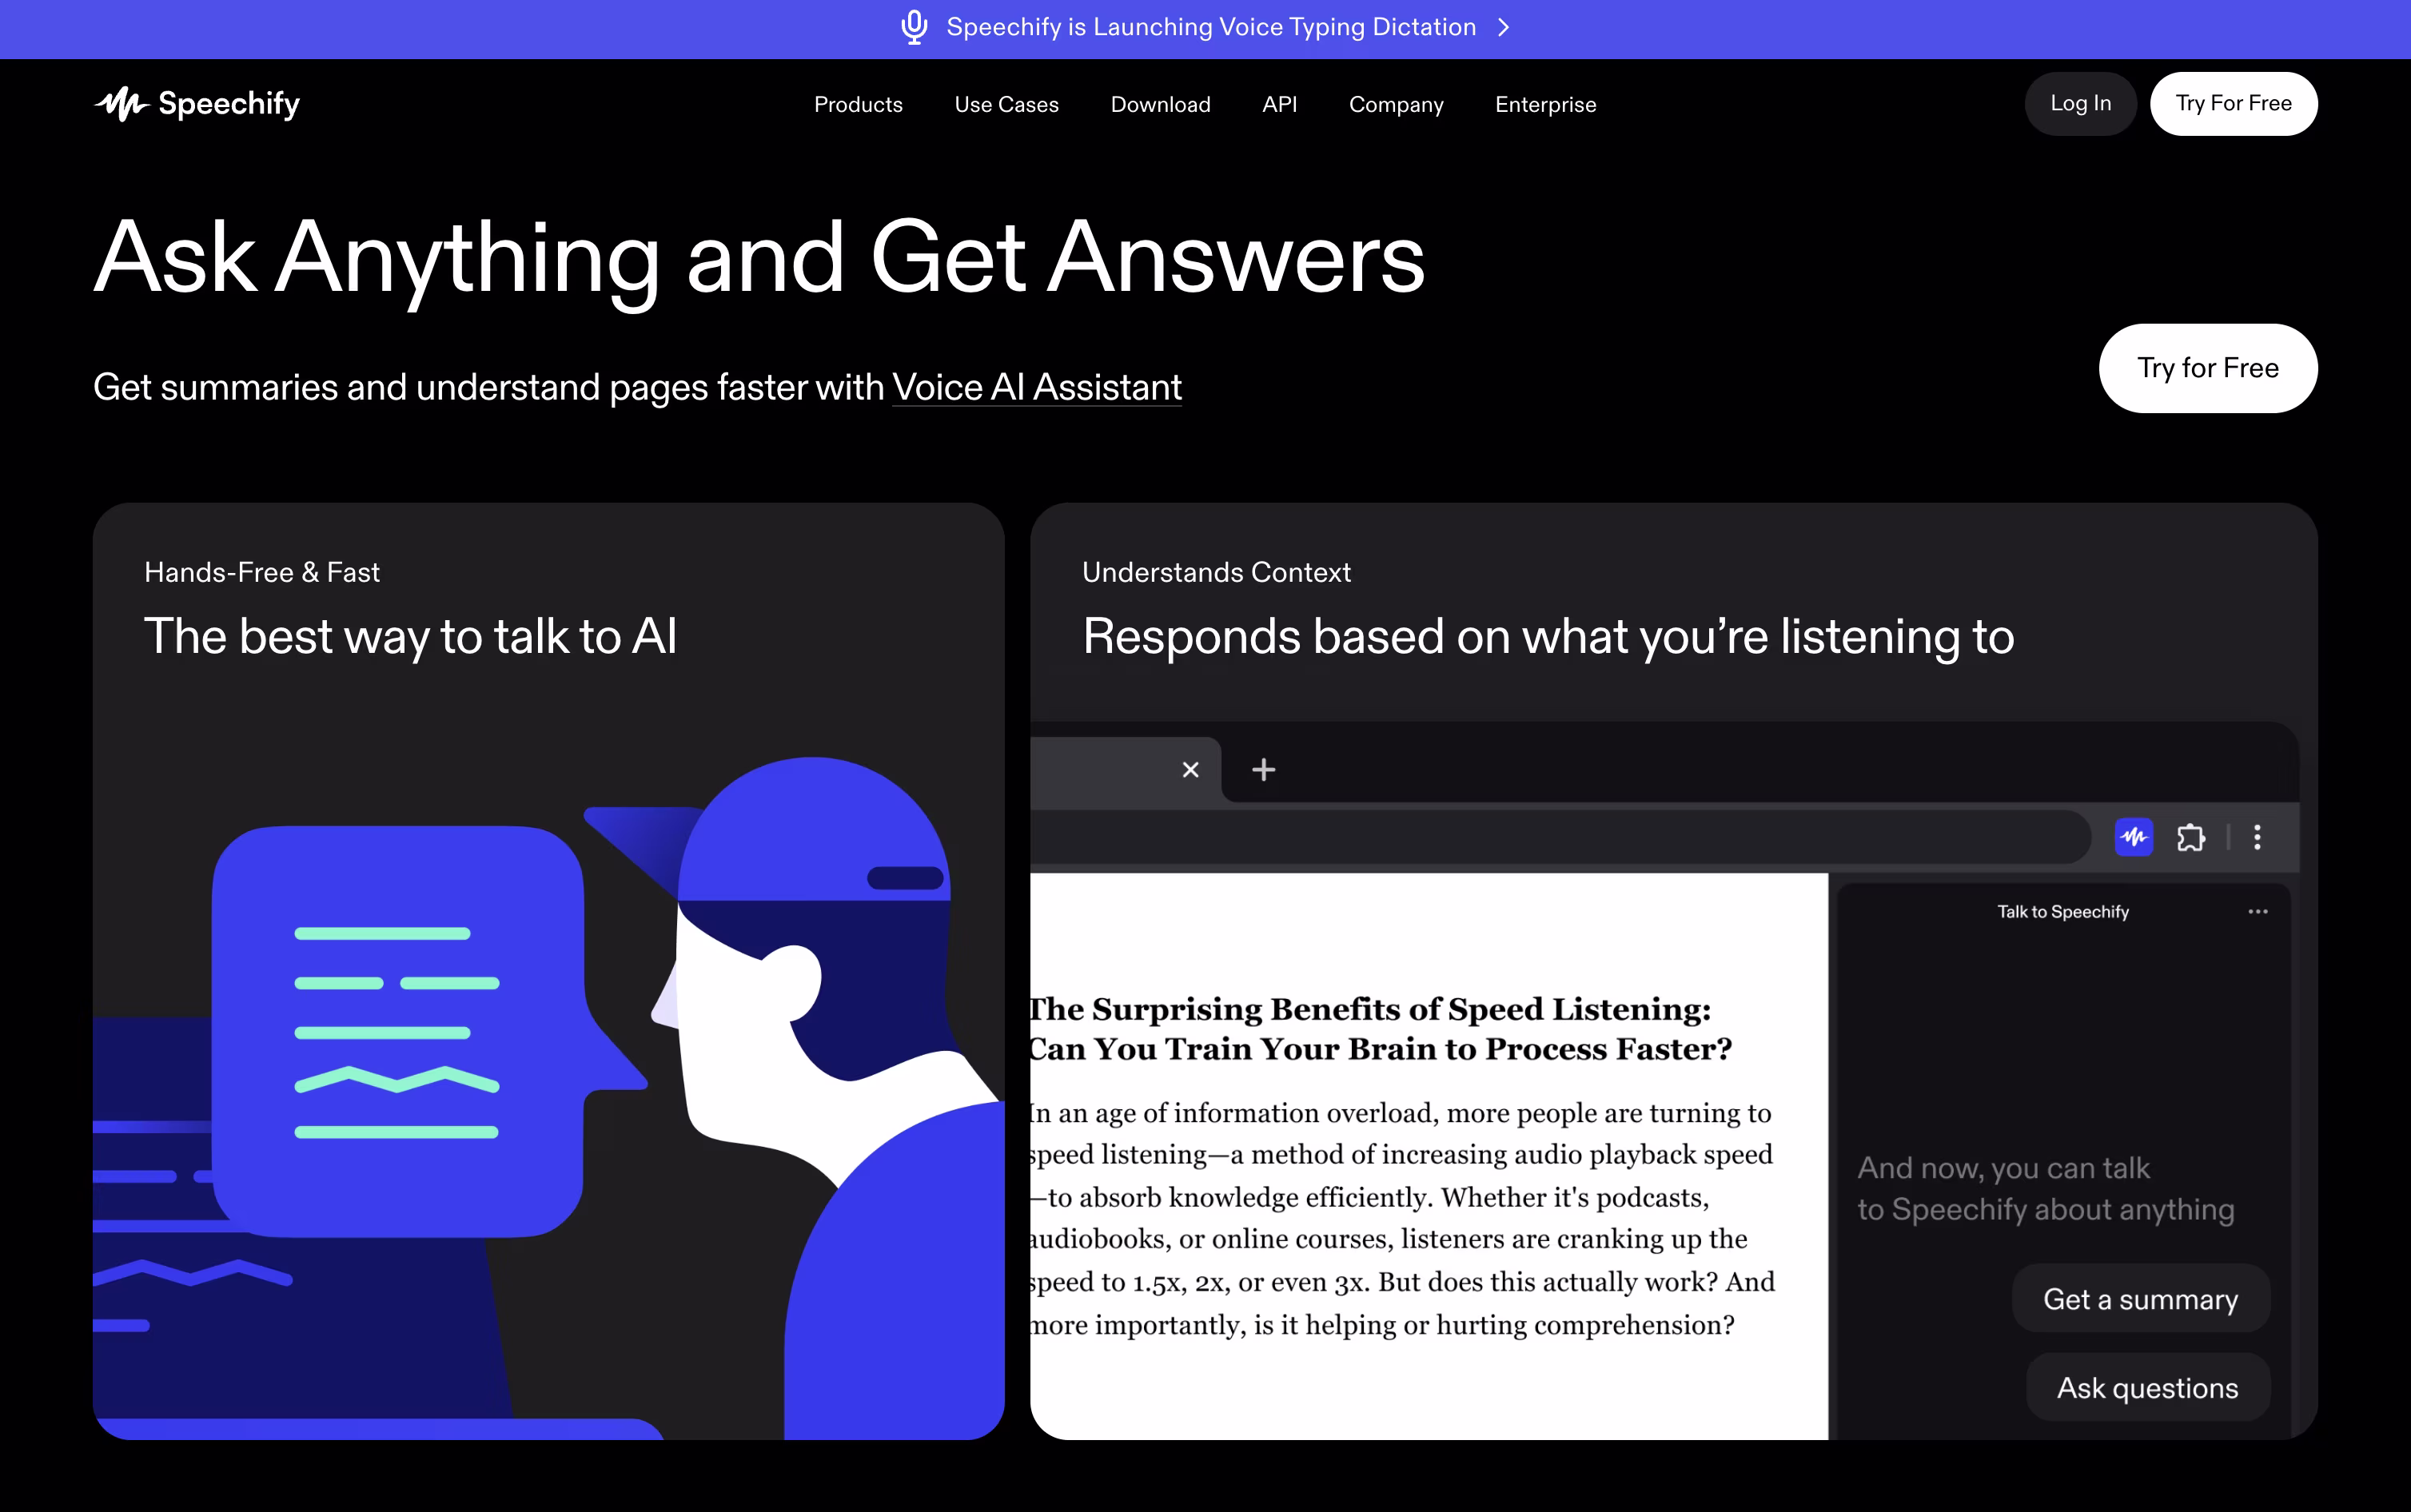
Task: Click the 'Surprising Benefits of Speed Listening' article title
Action: tap(1380, 1029)
